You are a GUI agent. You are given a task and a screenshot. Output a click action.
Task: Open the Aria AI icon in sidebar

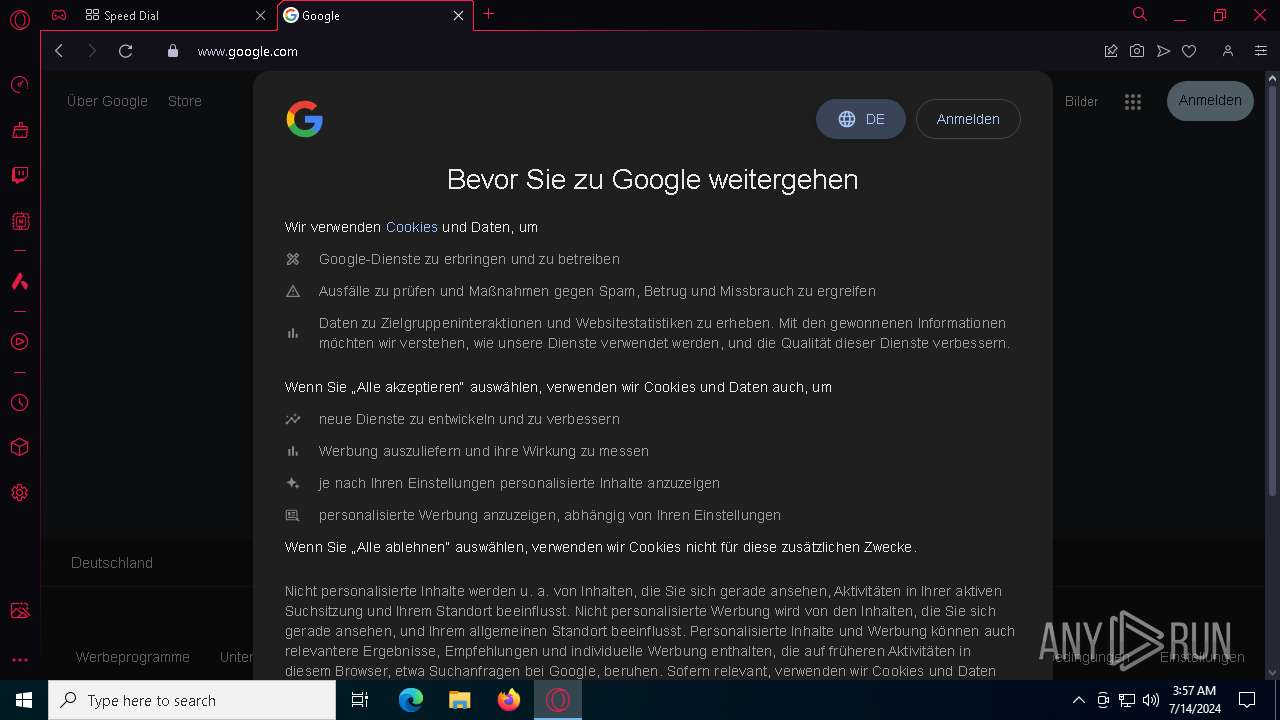point(19,282)
